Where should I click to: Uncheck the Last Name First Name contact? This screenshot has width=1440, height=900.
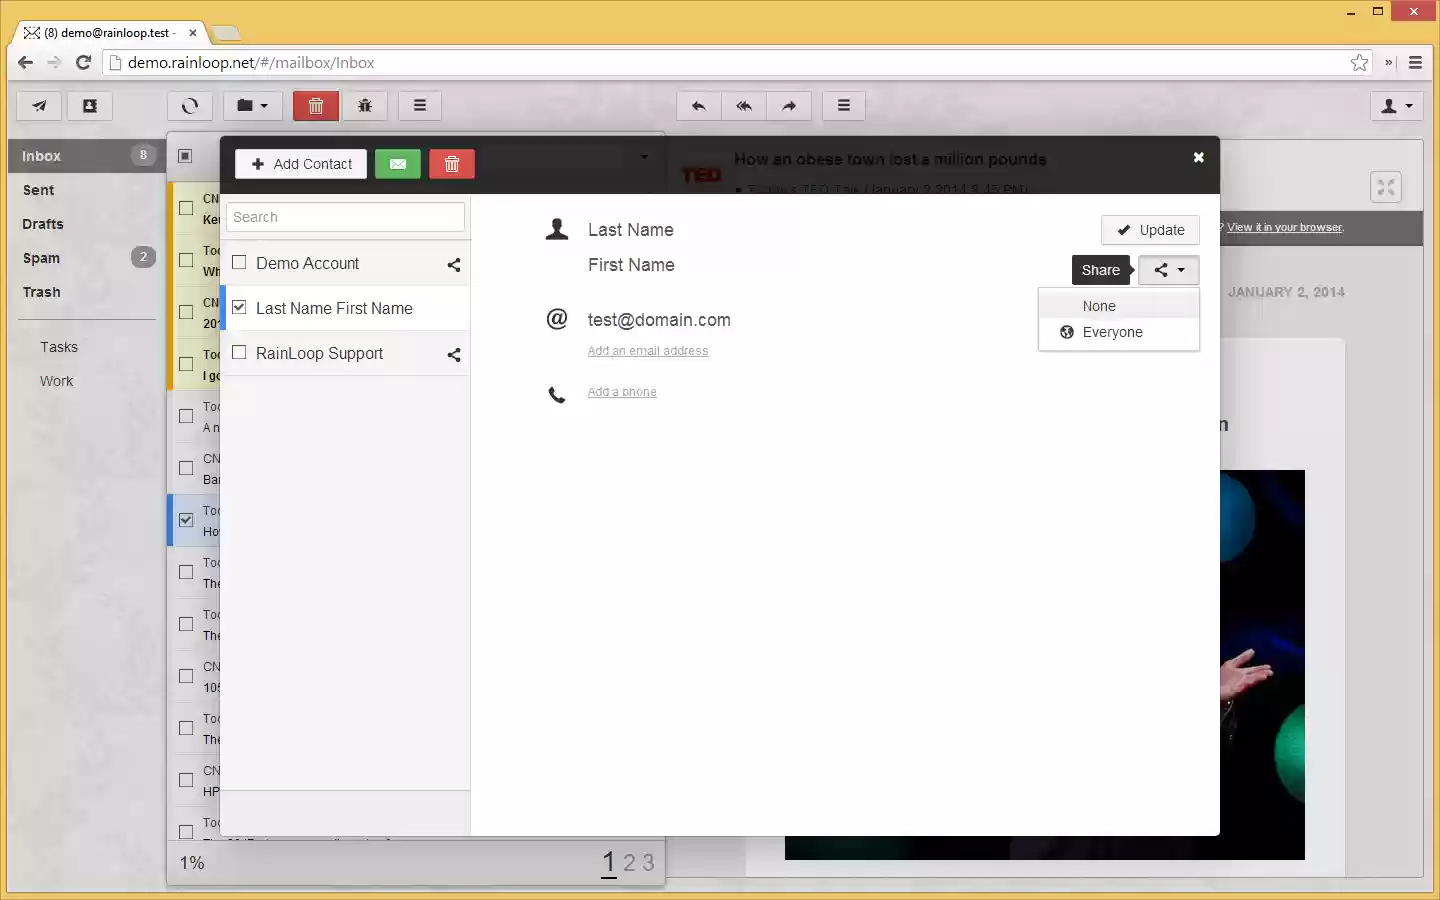(239, 307)
